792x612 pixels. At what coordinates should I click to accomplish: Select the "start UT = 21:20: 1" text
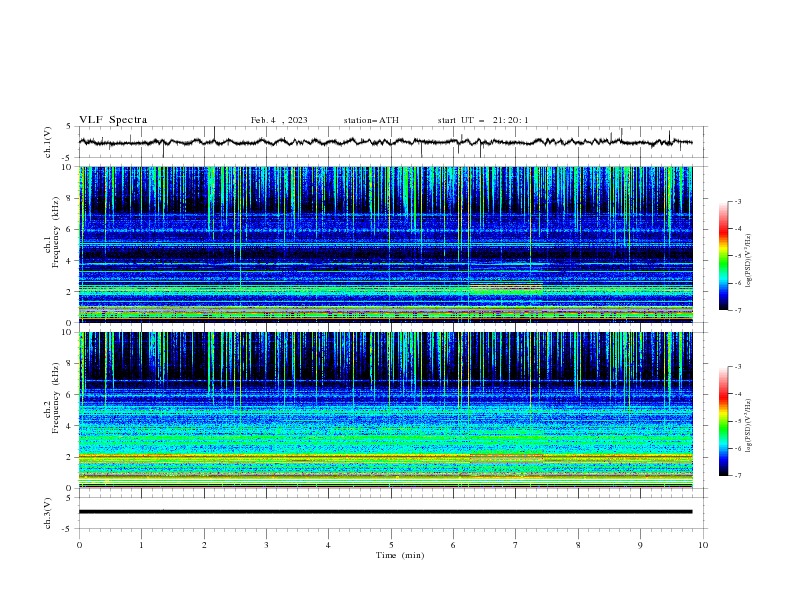point(483,120)
